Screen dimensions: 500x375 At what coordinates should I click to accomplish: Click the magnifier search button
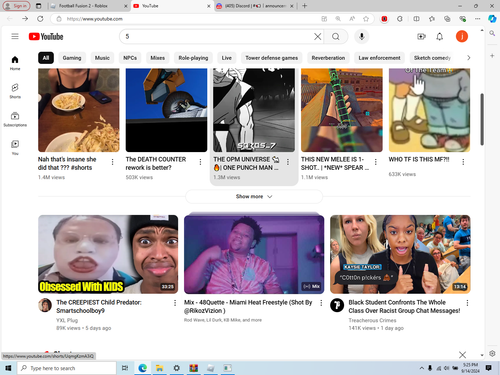point(336,36)
